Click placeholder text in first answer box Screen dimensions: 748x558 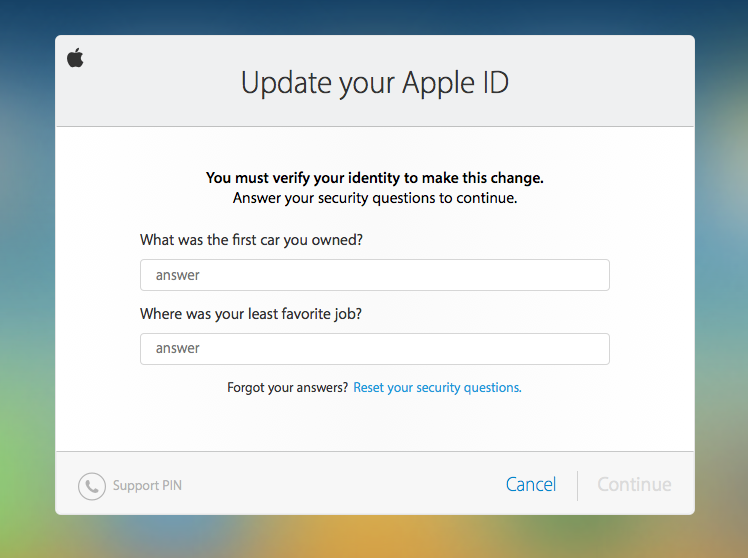tap(177, 275)
